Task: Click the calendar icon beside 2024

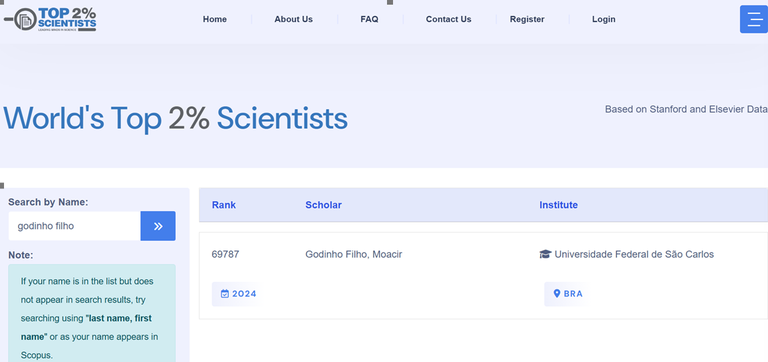Action: 225,294
